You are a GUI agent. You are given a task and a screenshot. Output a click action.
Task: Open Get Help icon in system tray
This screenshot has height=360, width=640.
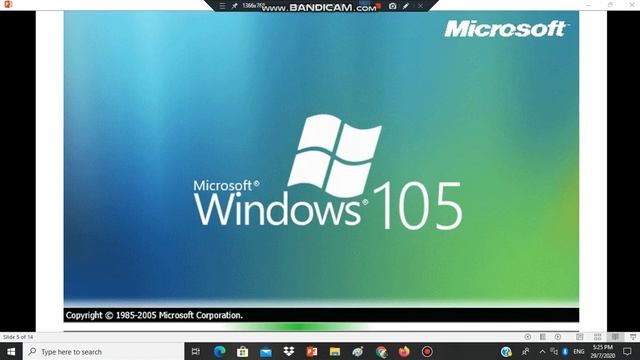pyautogui.click(x=506, y=351)
